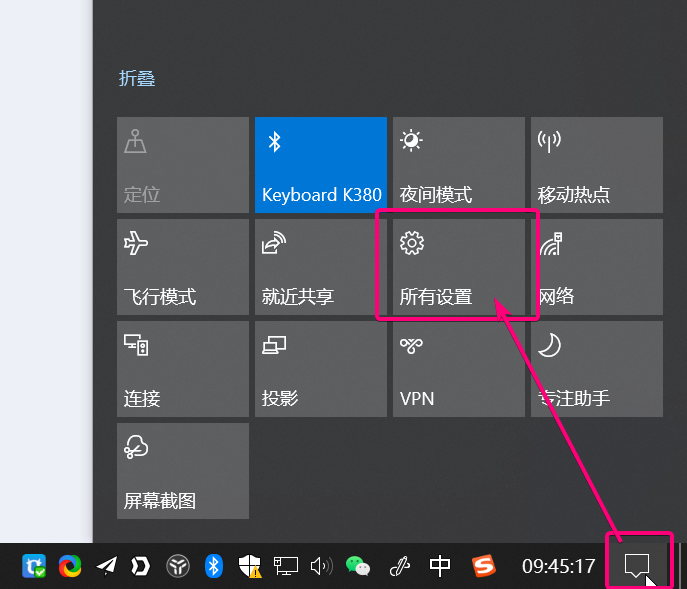Launch 屏幕截图 screen snip tile
The image size is (687, 589).
point(183,471)
